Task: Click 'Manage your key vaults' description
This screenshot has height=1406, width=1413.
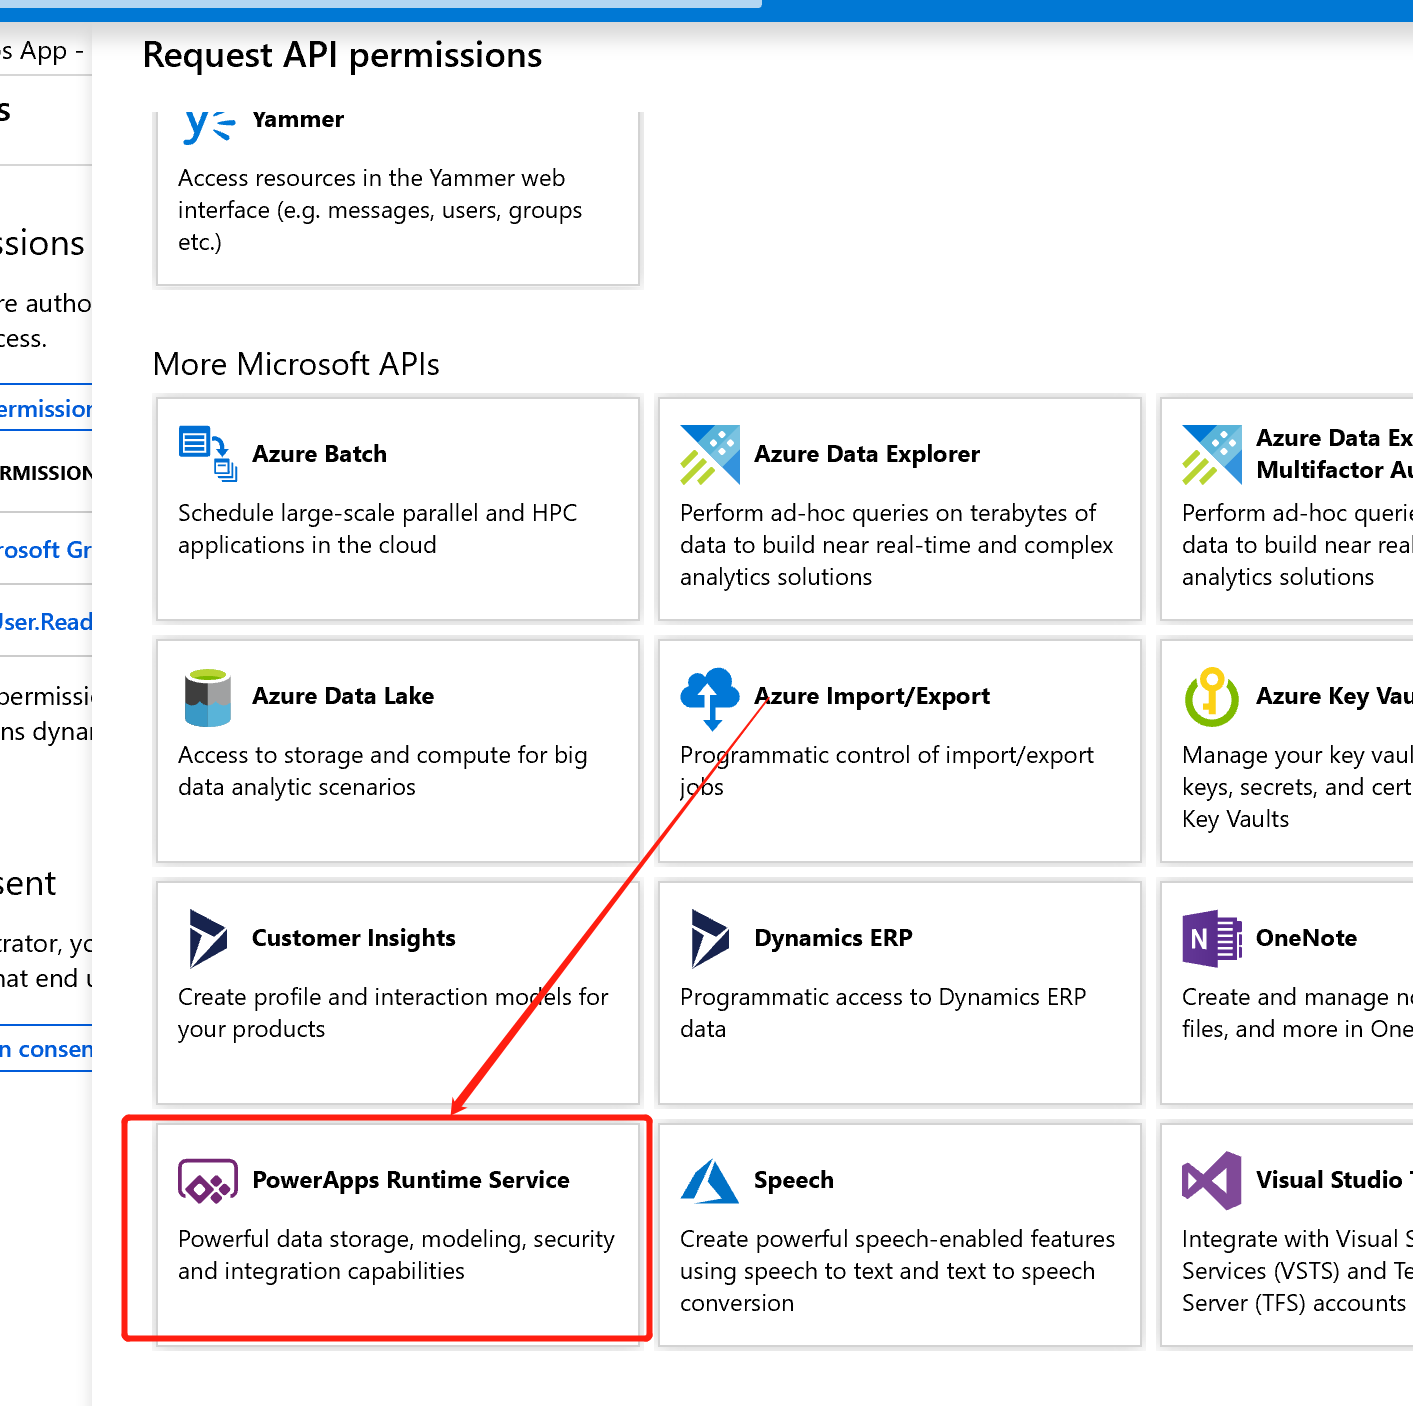Action: [x=1297, y=787]
